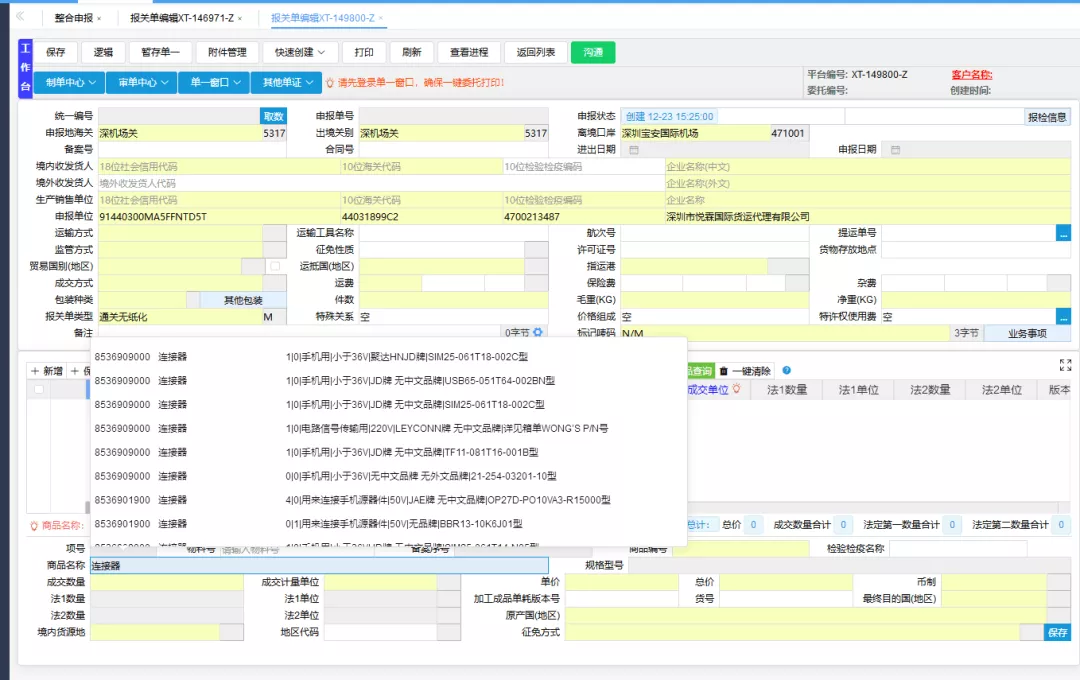Click the 取数 button beside 统一编号

click(x=273, y=116)
